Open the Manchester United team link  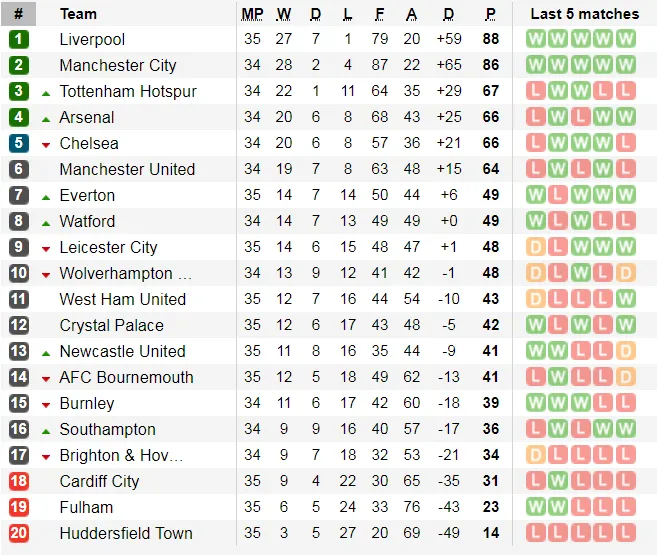click(x=127, y=169)
